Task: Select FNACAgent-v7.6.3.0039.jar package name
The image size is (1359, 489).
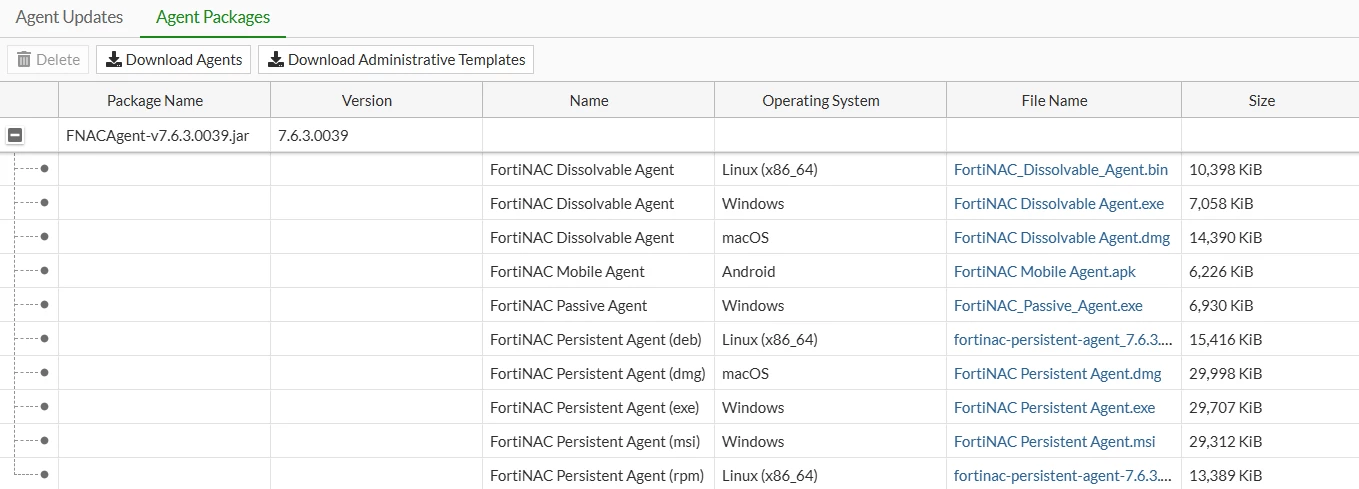Action: 157,135
